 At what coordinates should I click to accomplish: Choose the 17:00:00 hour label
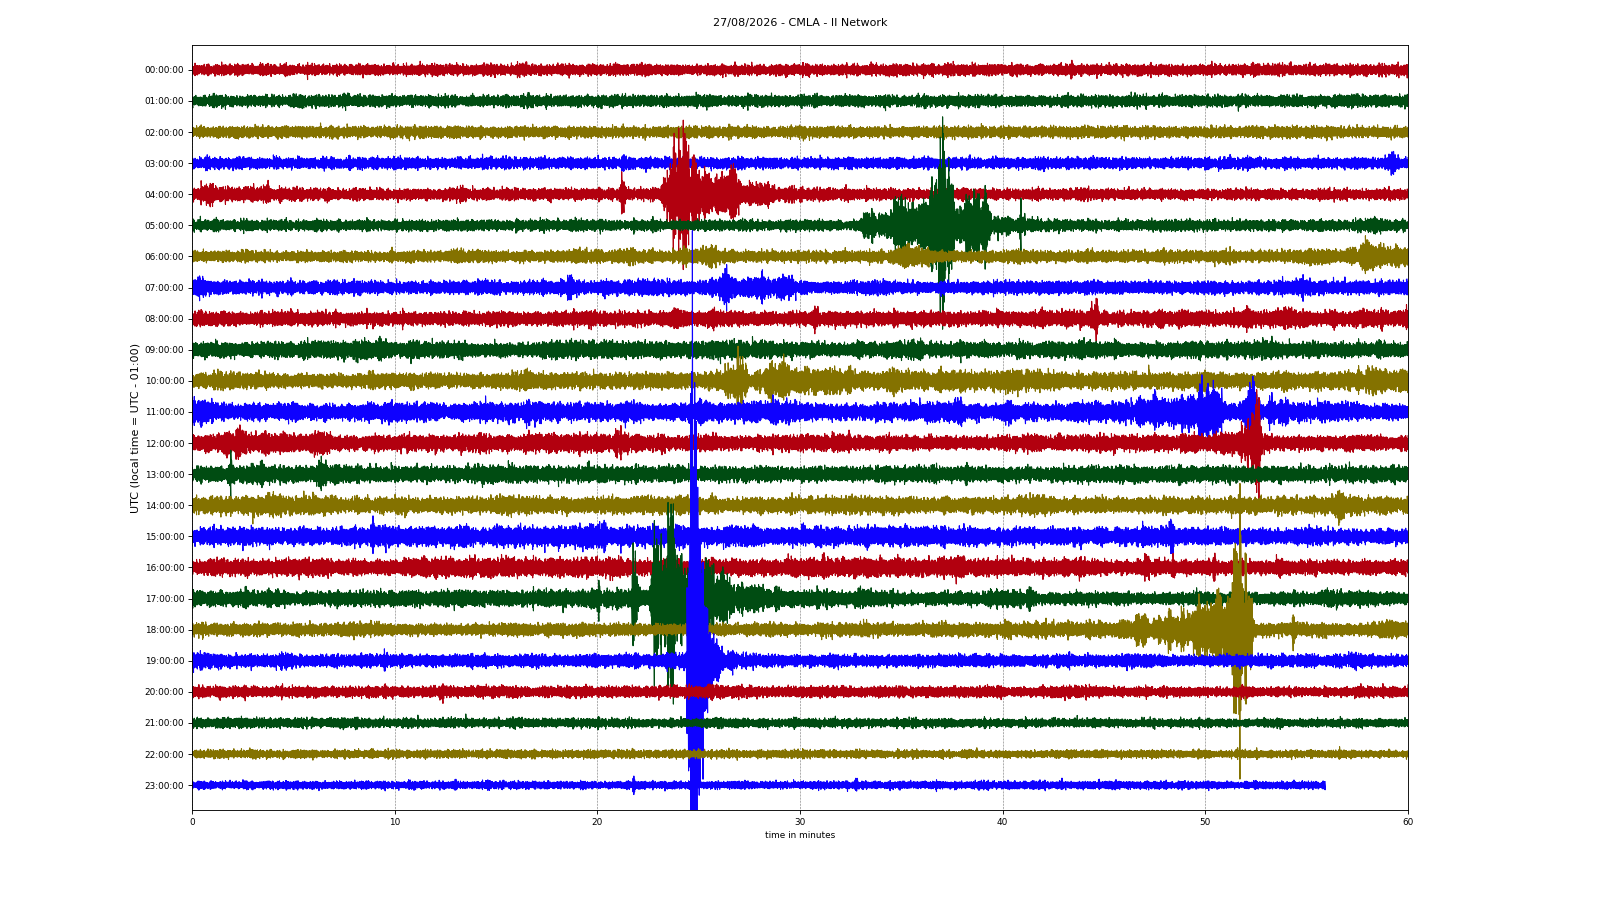[164, 599]
